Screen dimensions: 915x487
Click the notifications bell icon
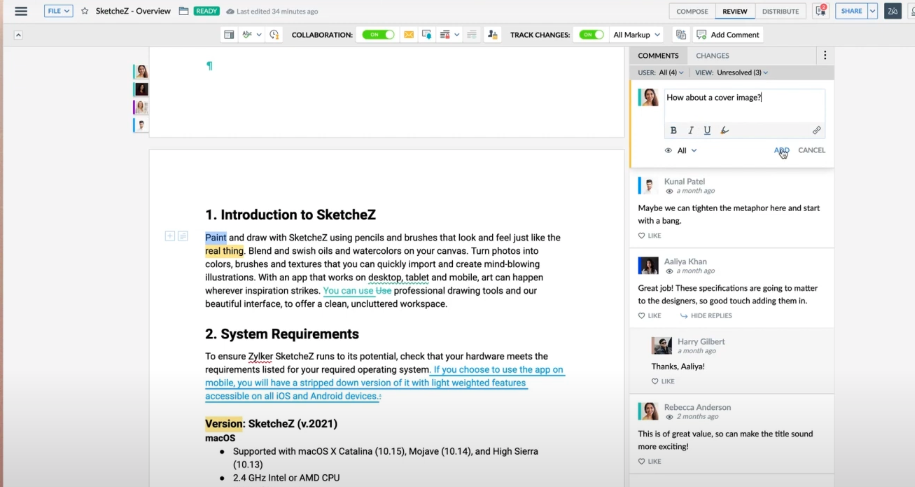(x=822, y=11)
